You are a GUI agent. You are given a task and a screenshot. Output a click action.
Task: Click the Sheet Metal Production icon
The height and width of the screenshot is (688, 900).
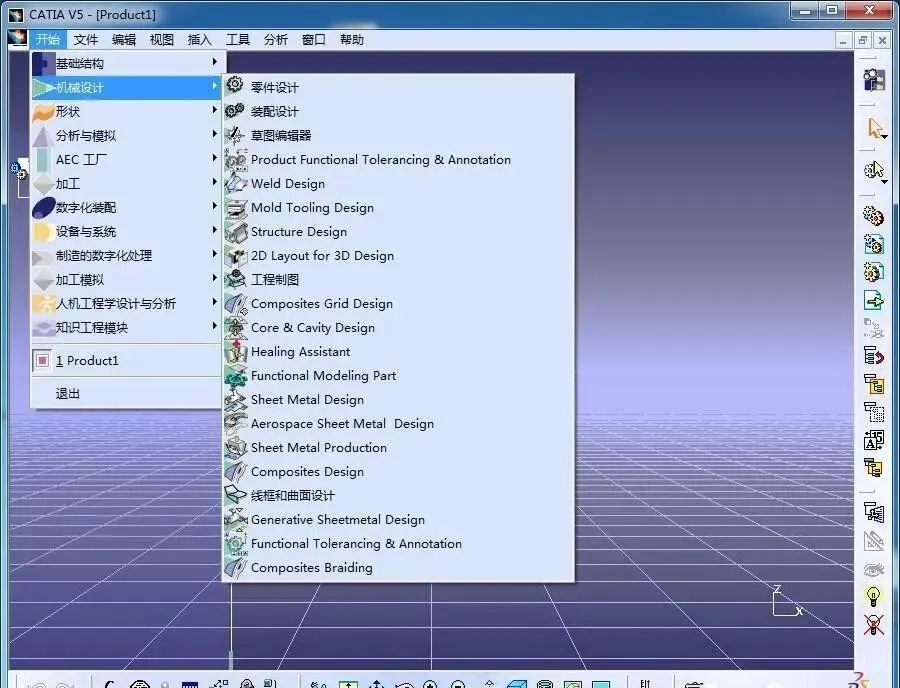click(235, 448)
